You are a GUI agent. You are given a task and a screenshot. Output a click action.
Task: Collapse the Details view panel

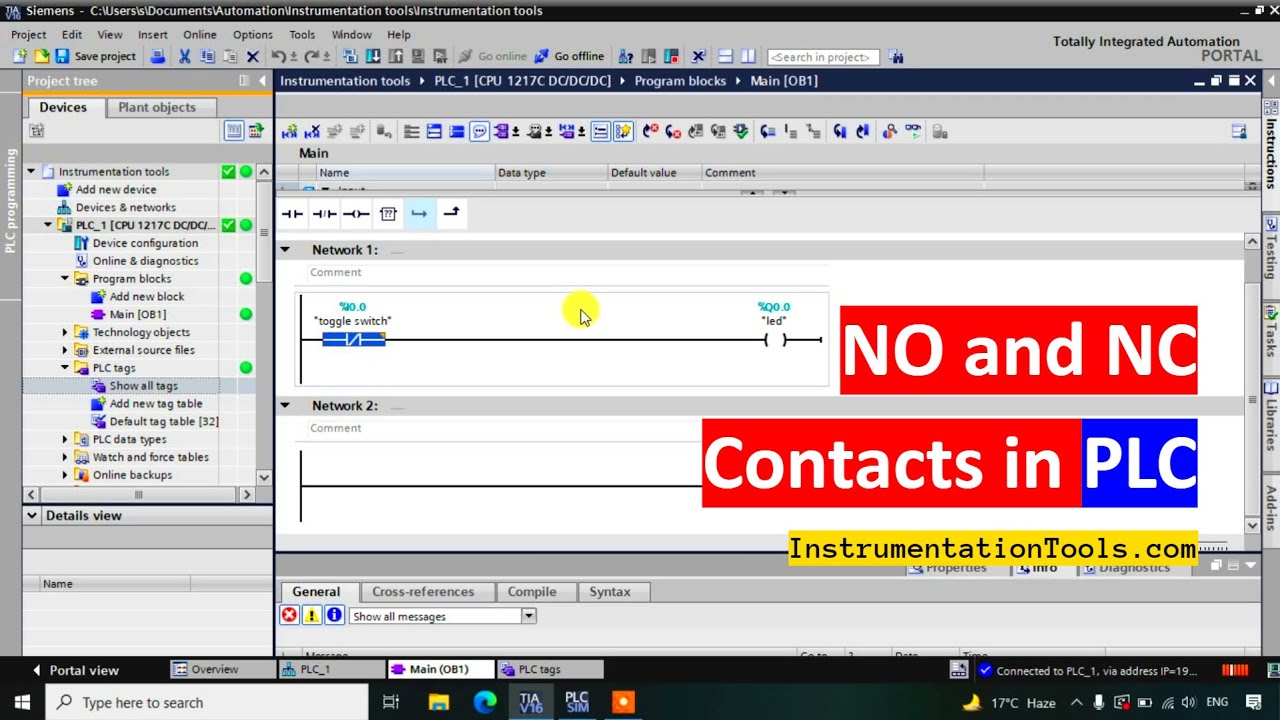32,515
